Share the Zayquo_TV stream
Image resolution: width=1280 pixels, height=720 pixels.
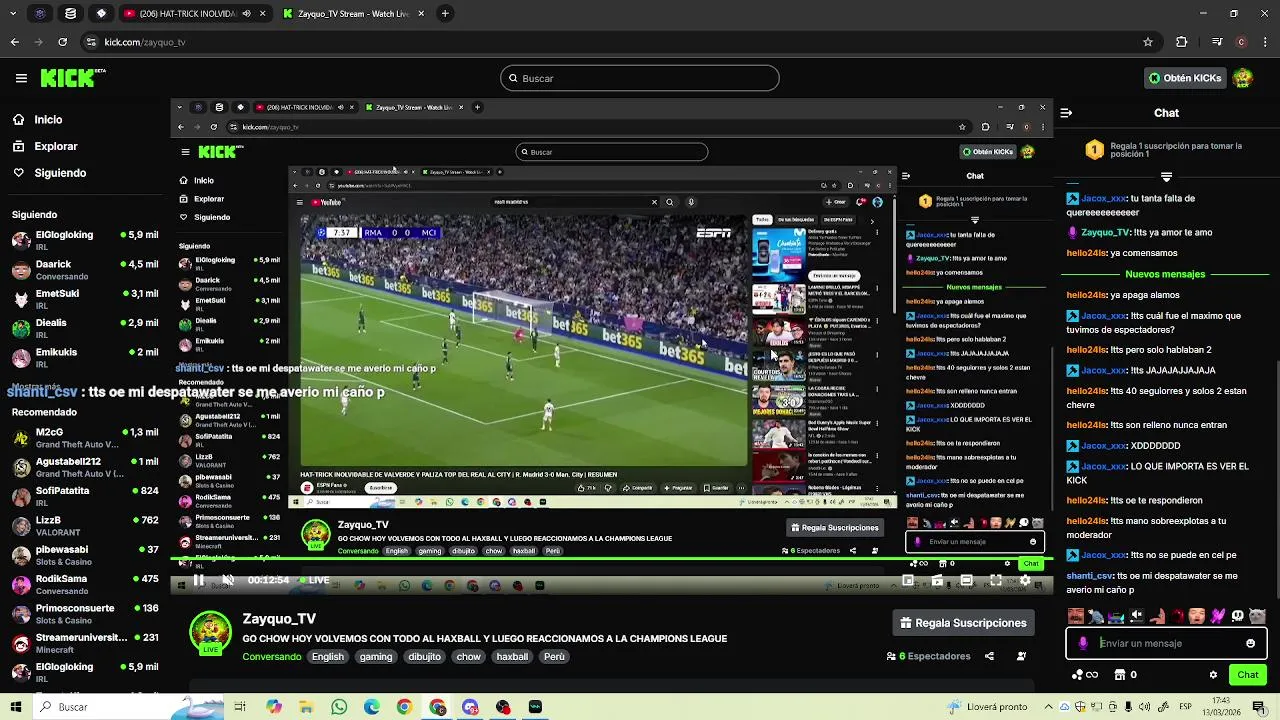(x=989, y=656)
